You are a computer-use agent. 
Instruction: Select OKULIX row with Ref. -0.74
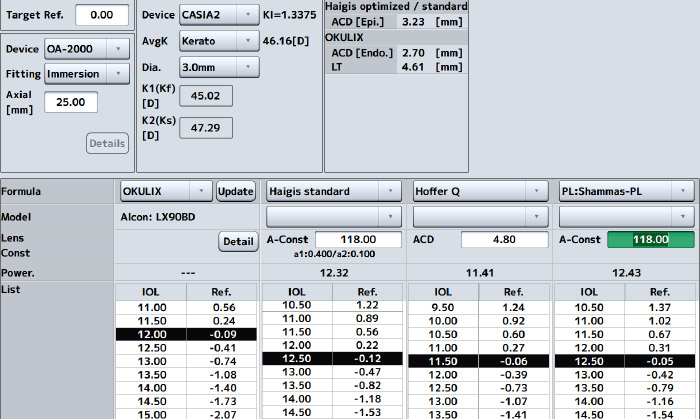click(x=186, y=361)
